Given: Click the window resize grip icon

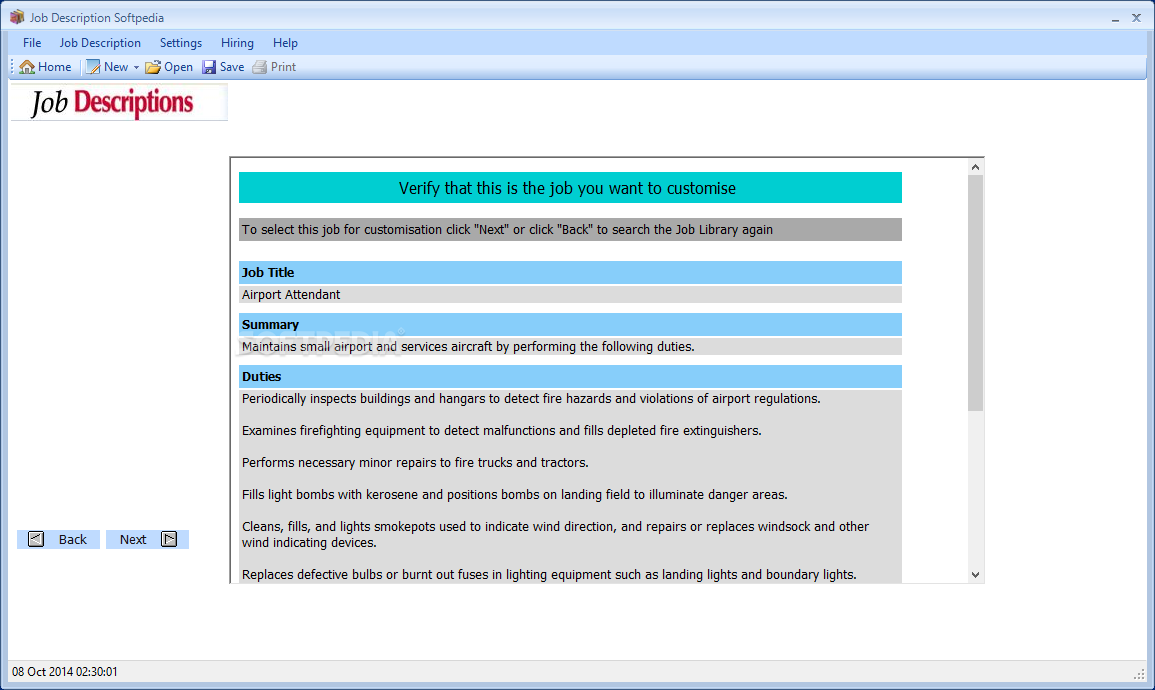Looking at the screenshot, I should 1139,674.
